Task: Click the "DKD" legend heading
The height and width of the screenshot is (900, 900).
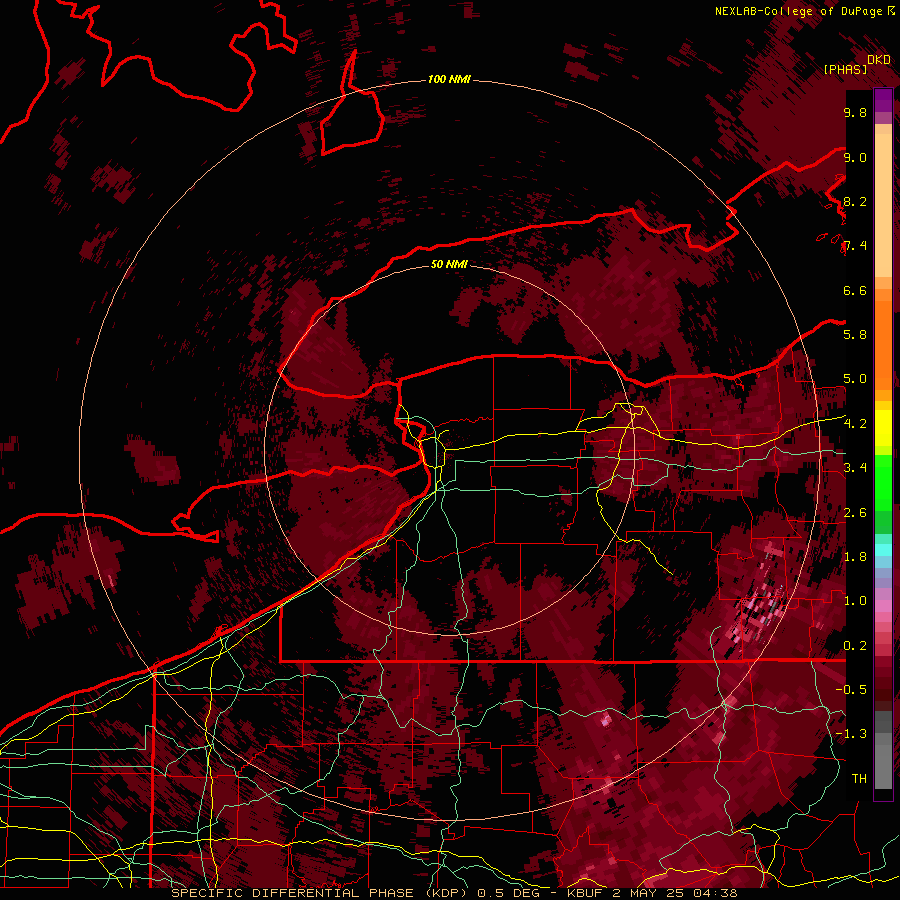Action: pos(879,60)
